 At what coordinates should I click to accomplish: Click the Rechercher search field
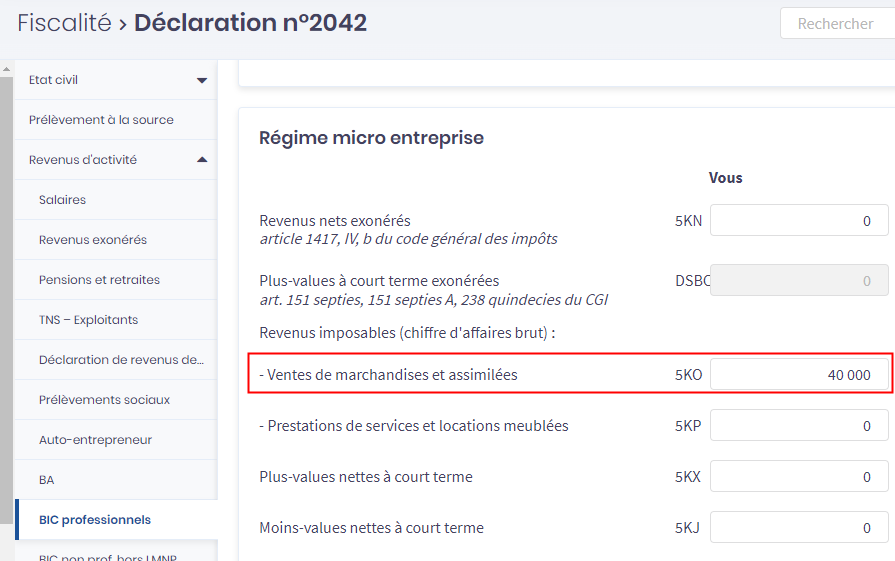click(836, 24)
